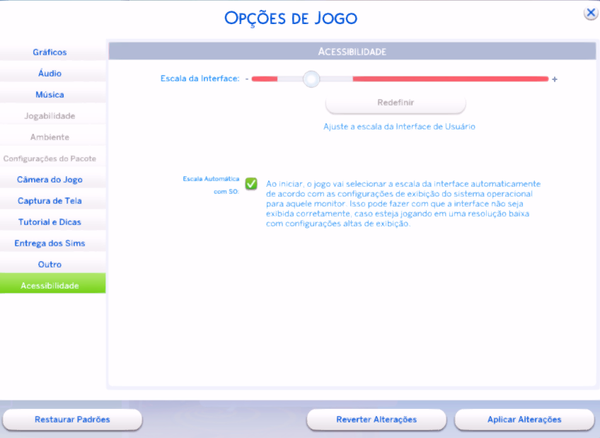The image size is (600, 438).
Task: Select the Música category
Action: 50,95
